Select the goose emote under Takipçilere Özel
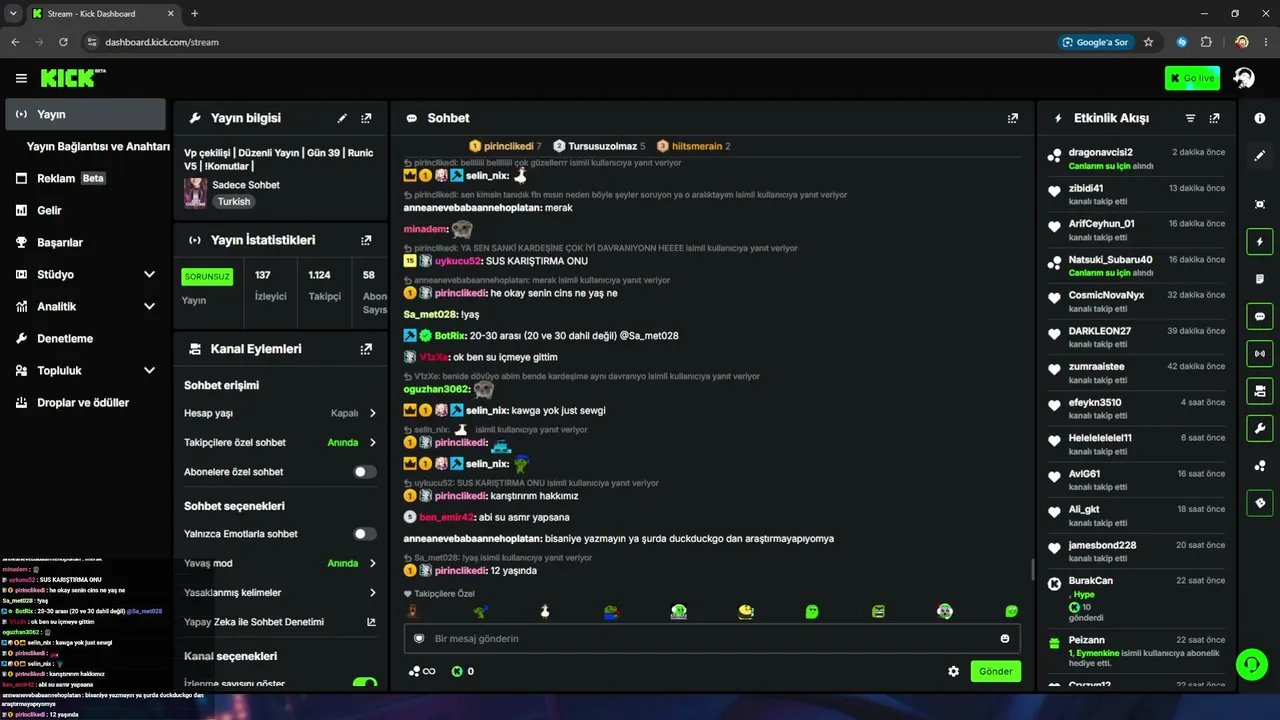Viewport: 1280px width, 720px height. tap(545, 611)
